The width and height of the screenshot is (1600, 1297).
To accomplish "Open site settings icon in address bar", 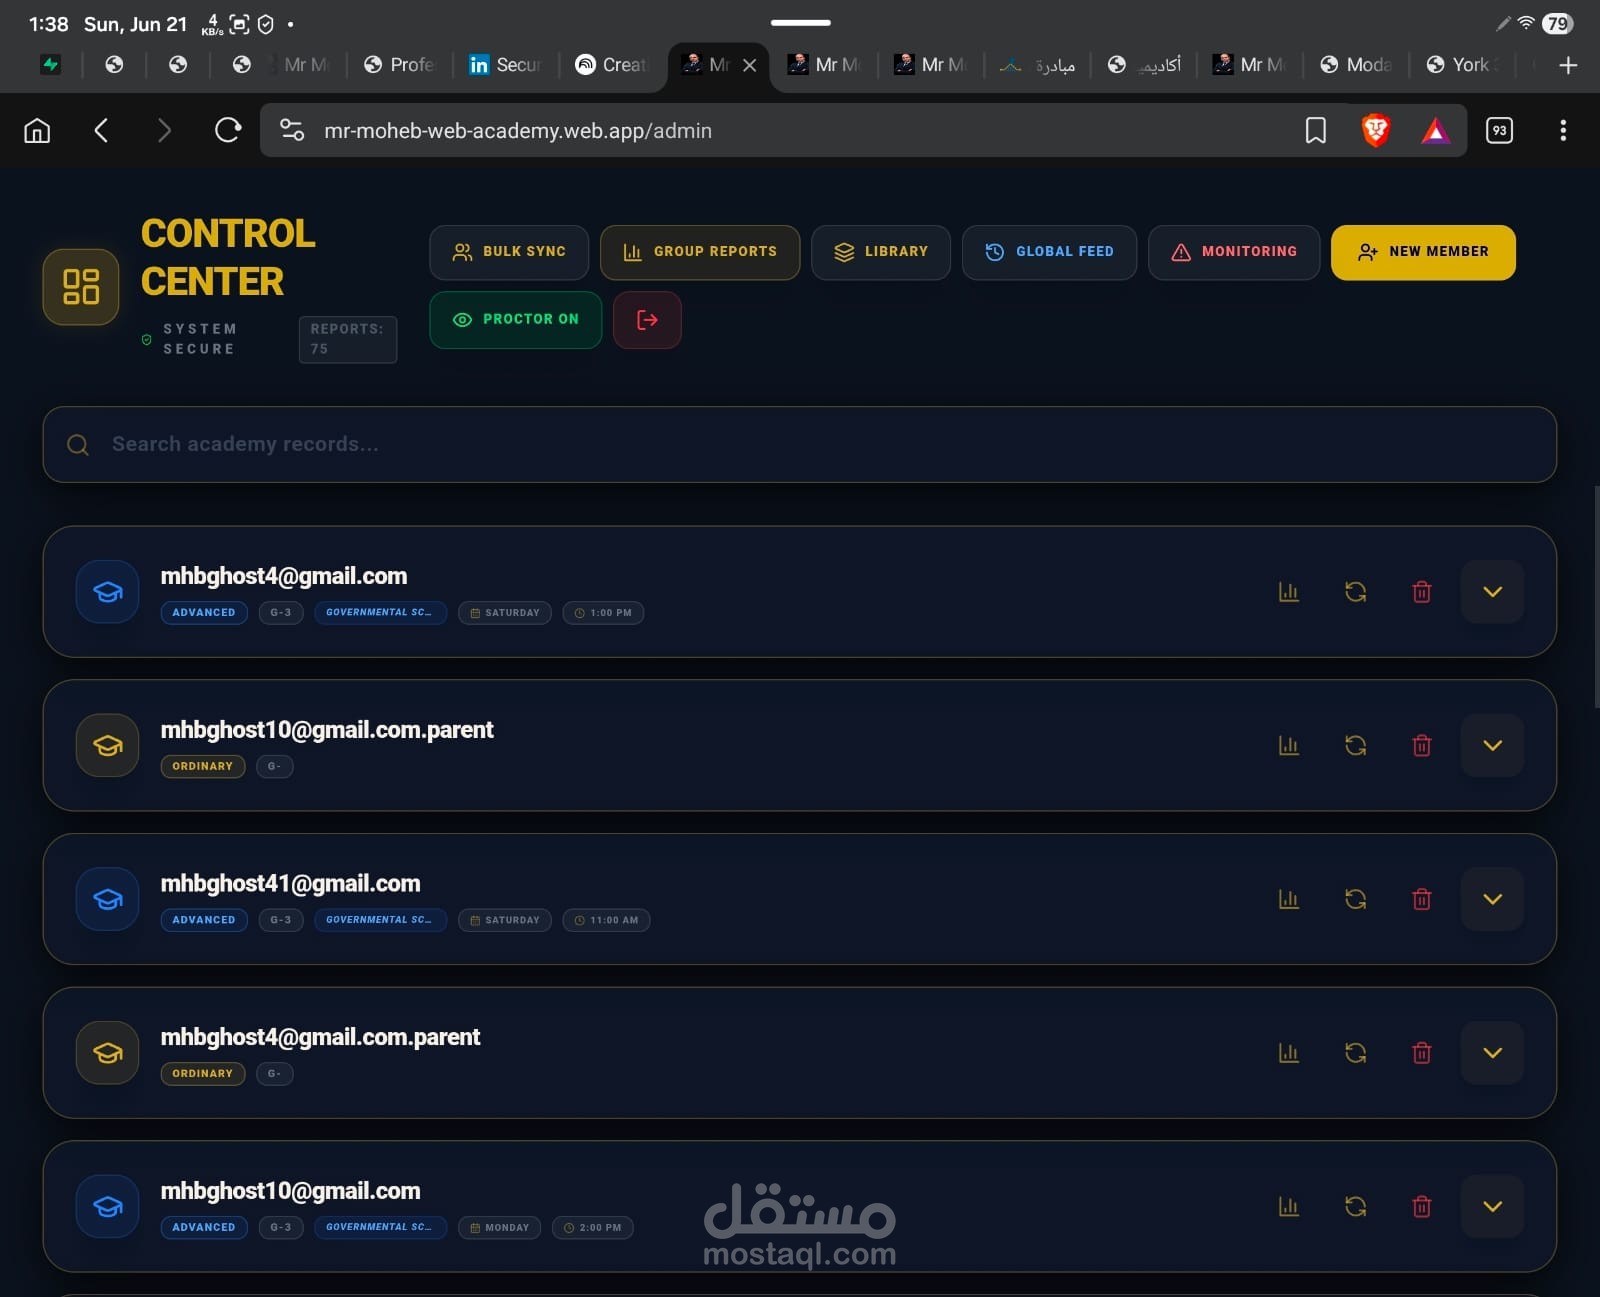I will tap(292, 131).
